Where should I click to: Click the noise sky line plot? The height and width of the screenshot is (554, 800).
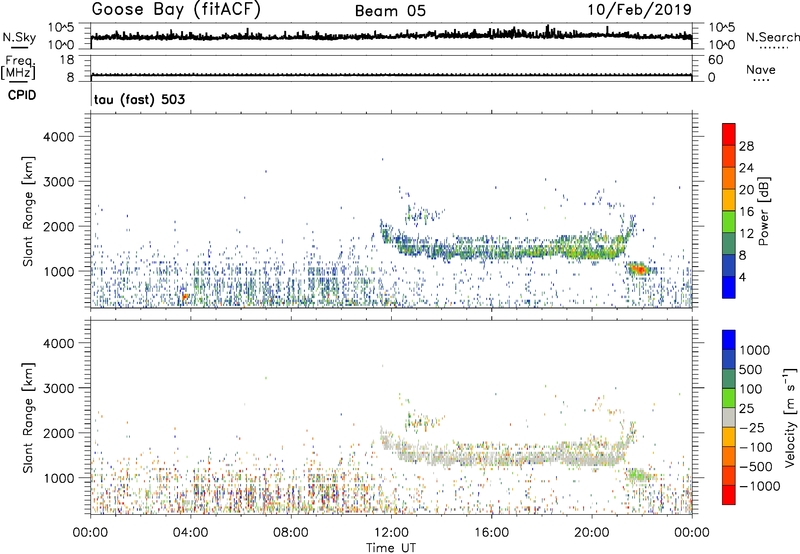[391, 35]
